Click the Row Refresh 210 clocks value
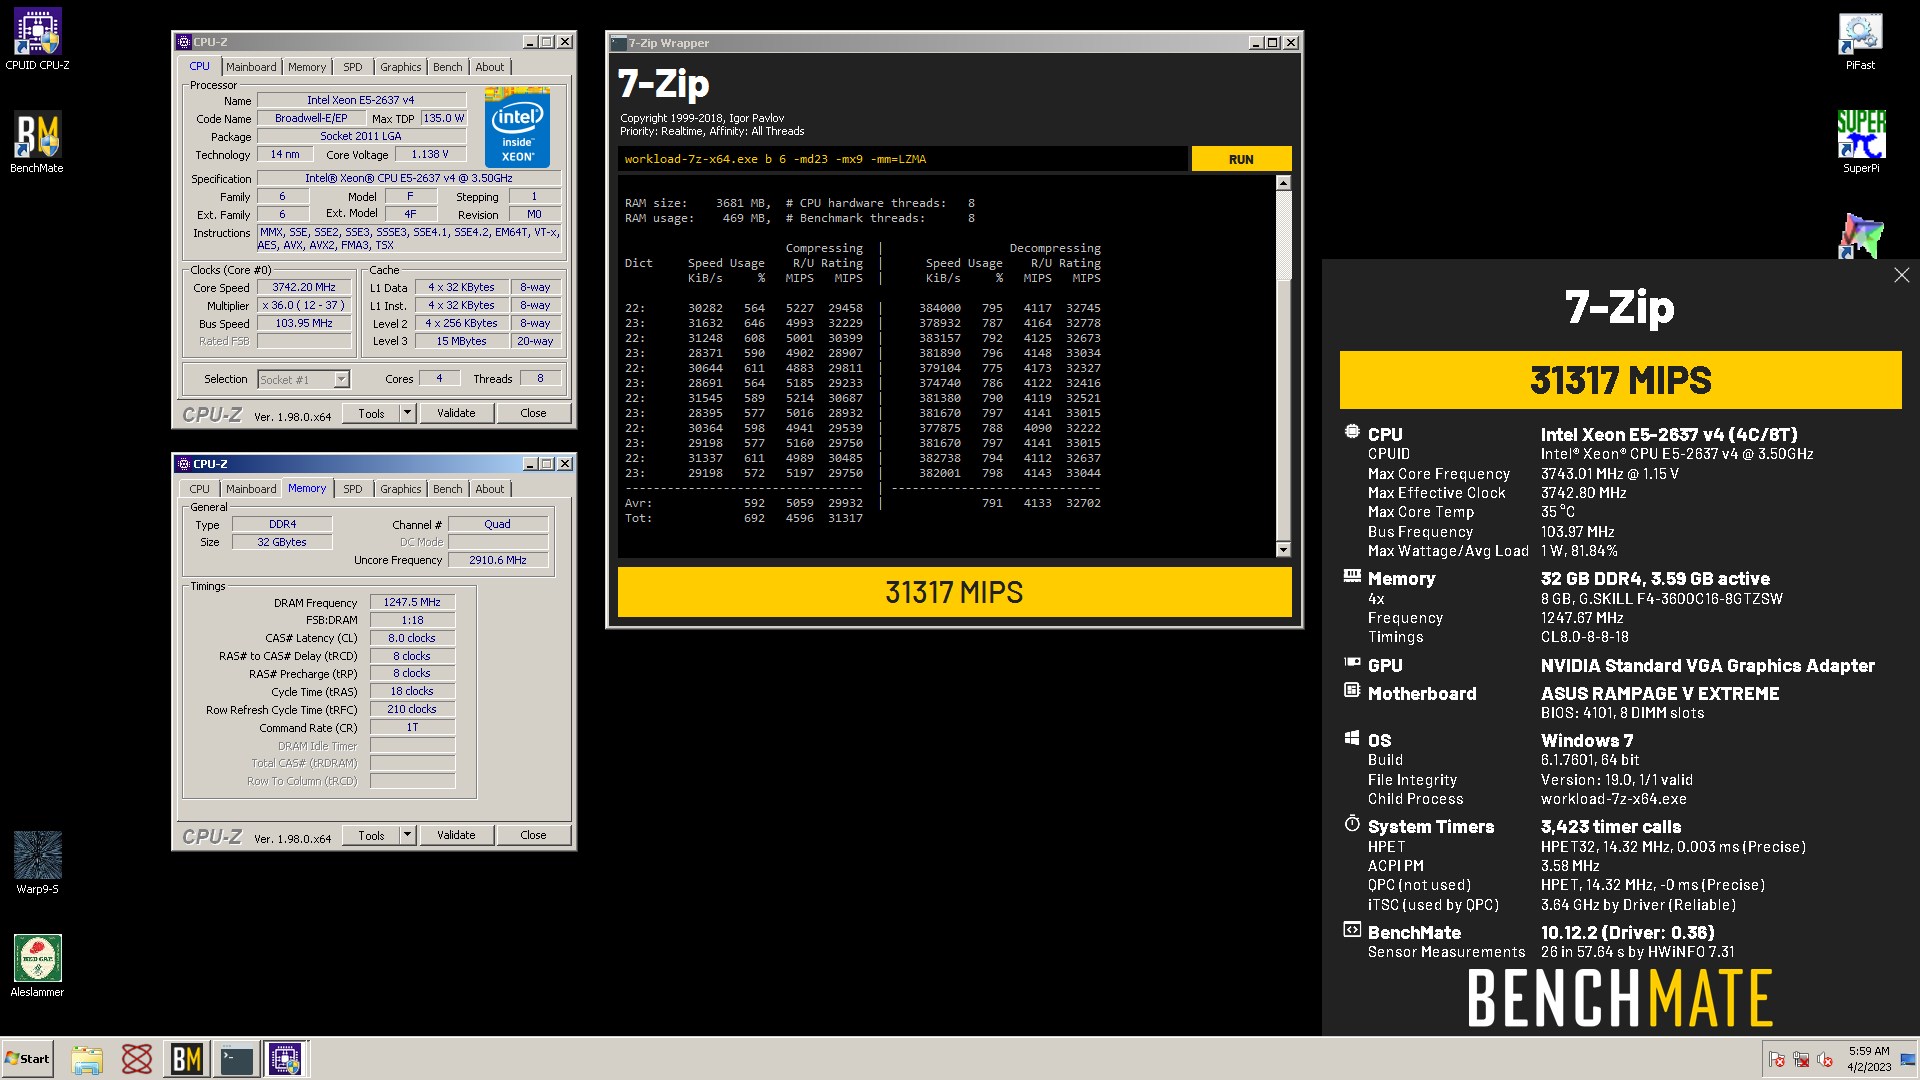This screenshot has height=1080, width=1920. click(x=412, y=709)
